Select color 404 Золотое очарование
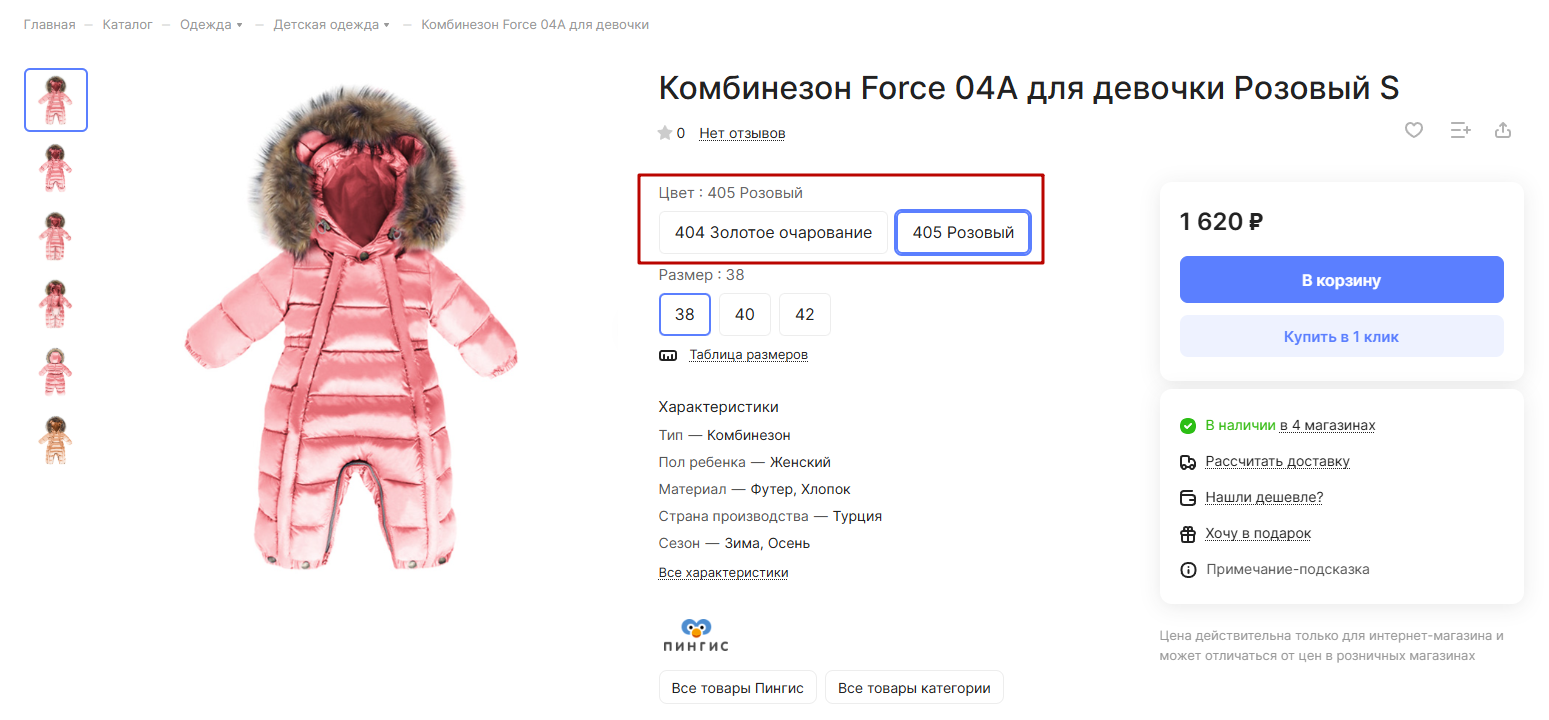1549x720 pixels. (x=773, y=233)
